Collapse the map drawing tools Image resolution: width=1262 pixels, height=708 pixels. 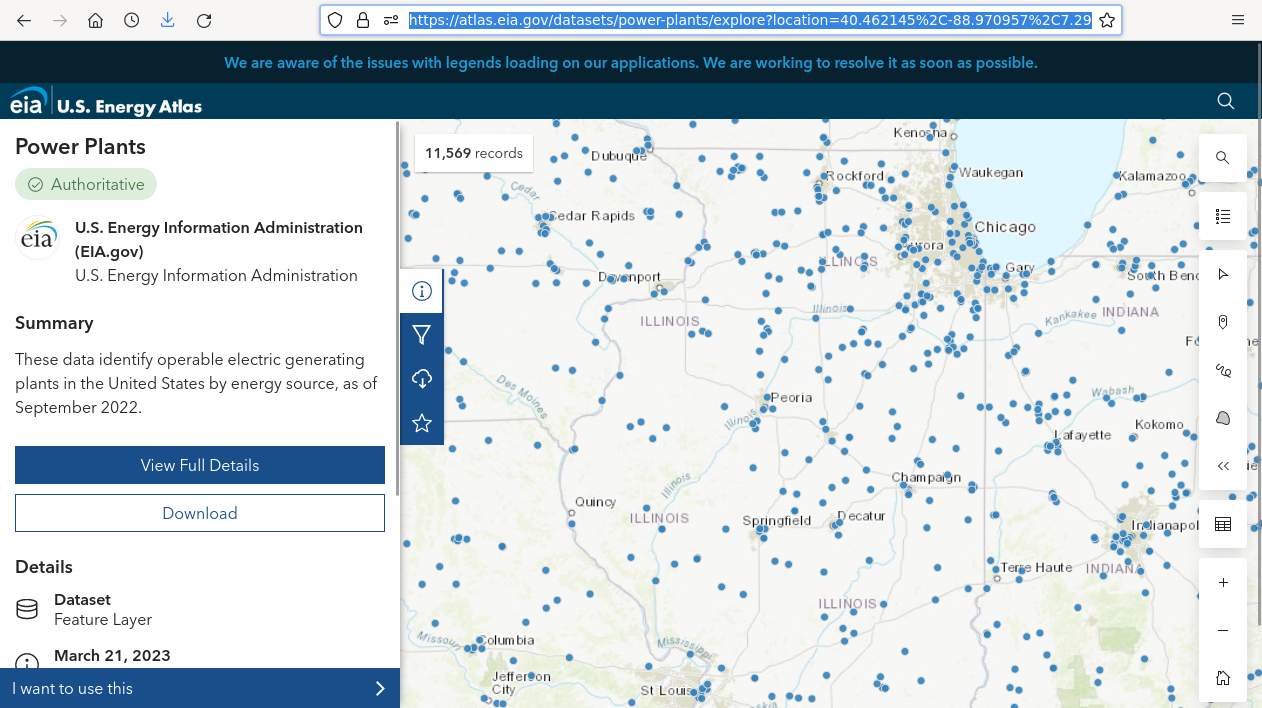click(1222, 466)
